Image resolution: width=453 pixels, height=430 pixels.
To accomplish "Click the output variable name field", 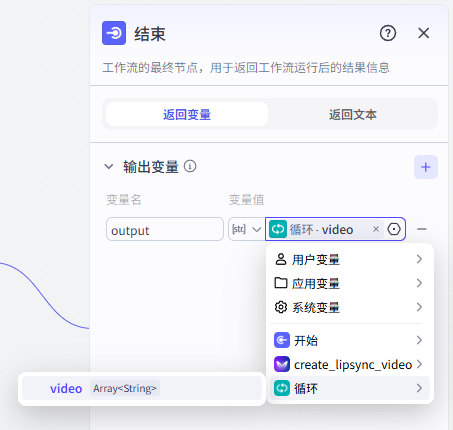I will [x=165, y=229].
